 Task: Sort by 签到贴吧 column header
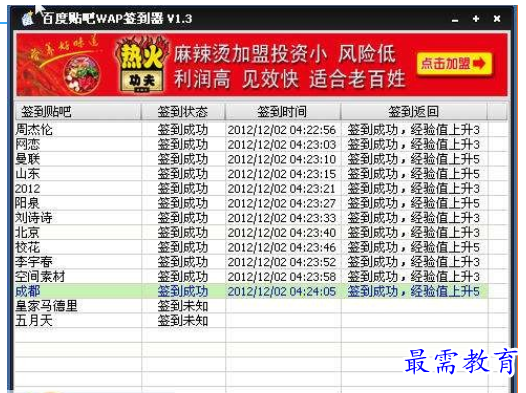[78, 111]
